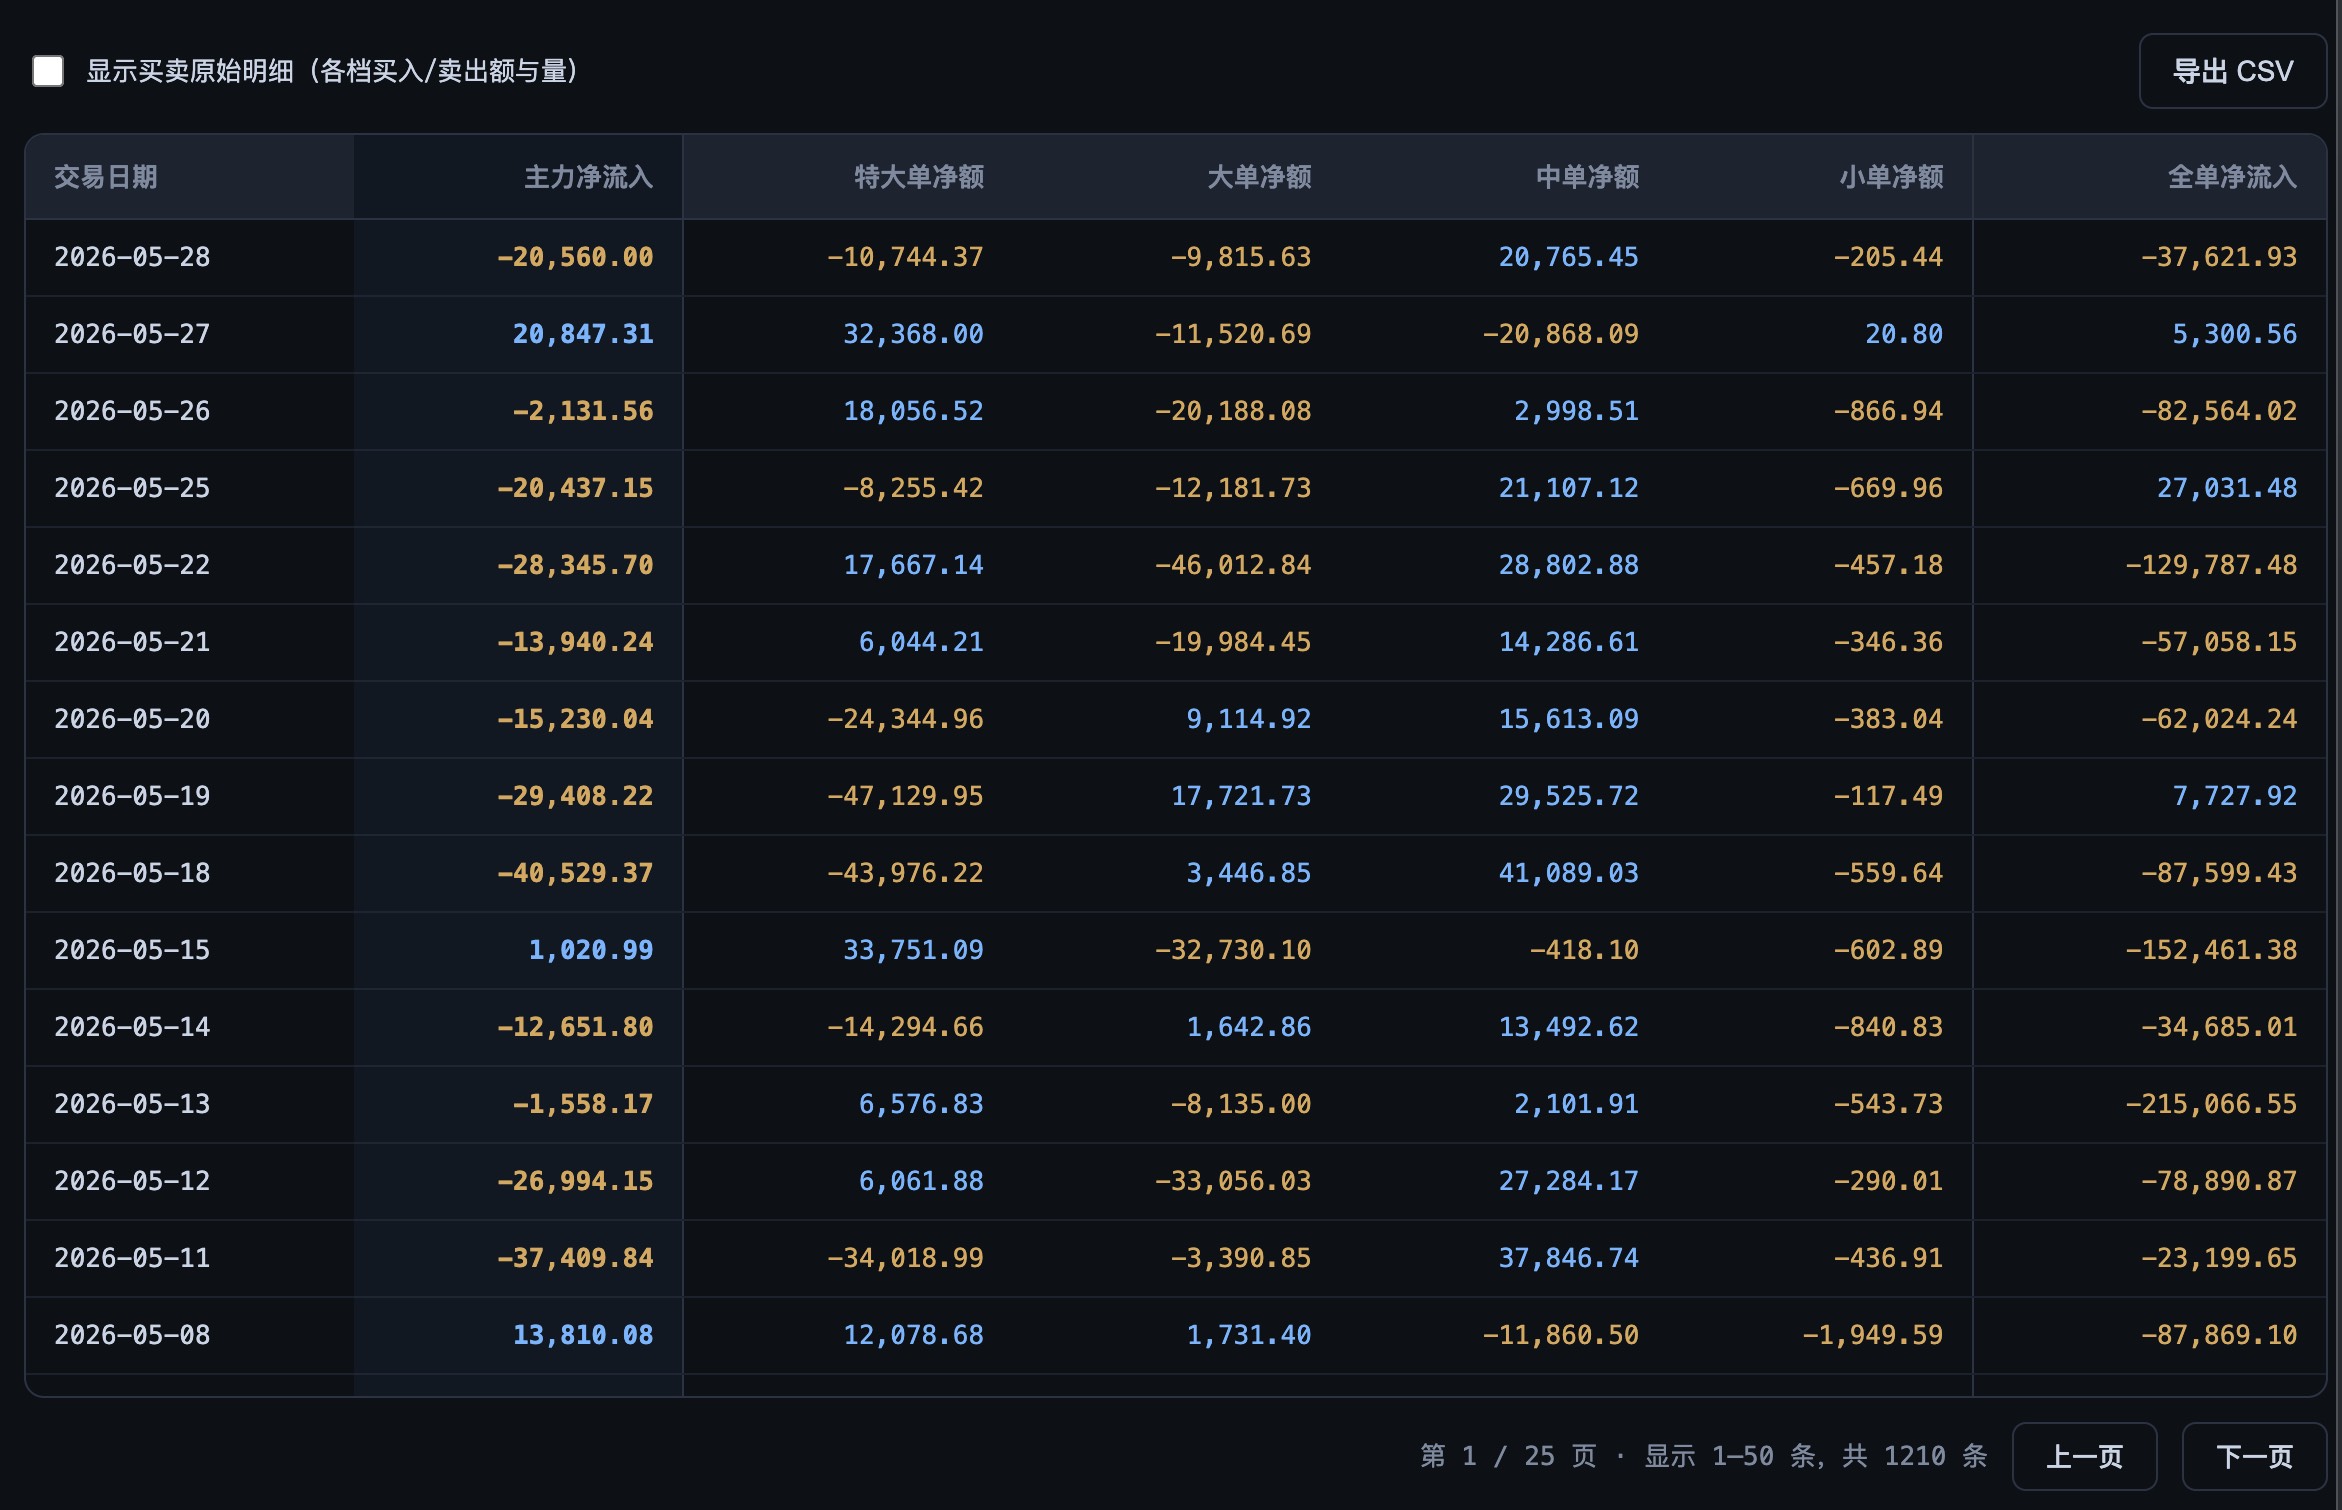Select the date cell 2026-05-13
This screenshot has width=2342, height=1510.
click(132, 1104)
